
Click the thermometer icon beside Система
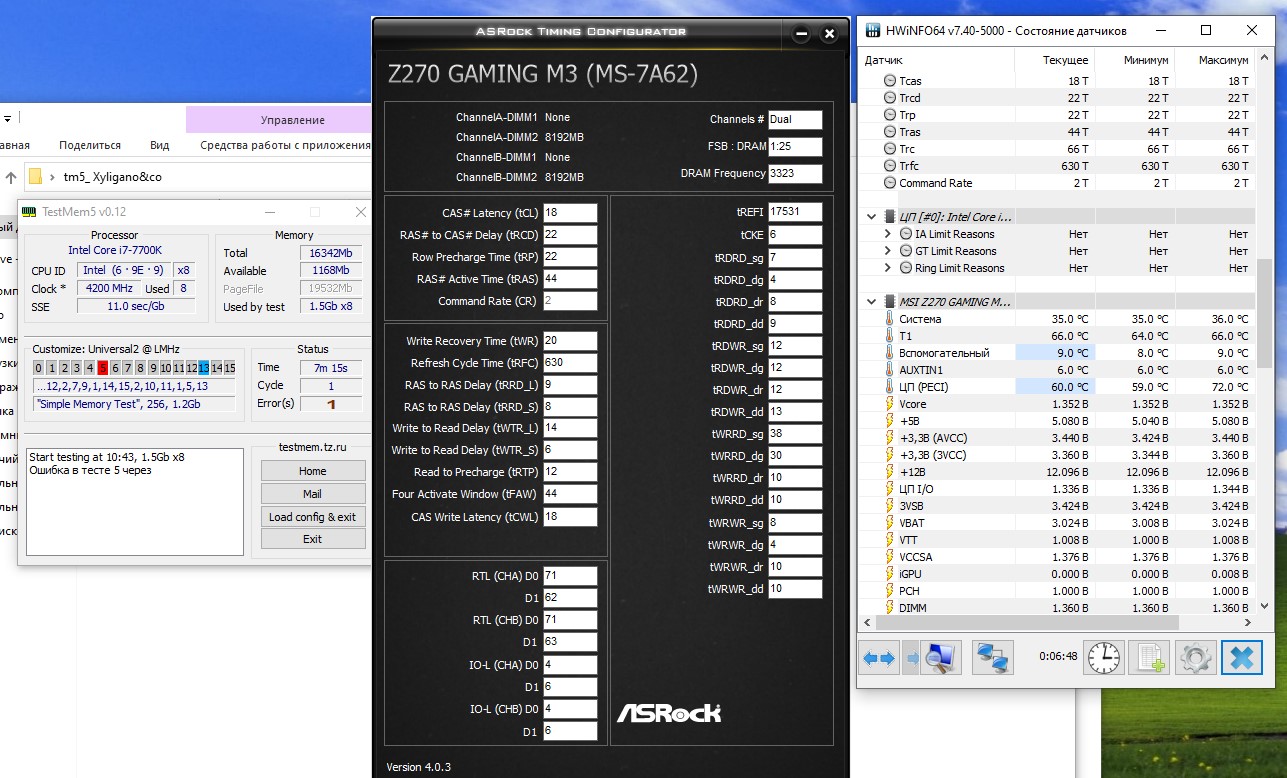pos(889,319)
